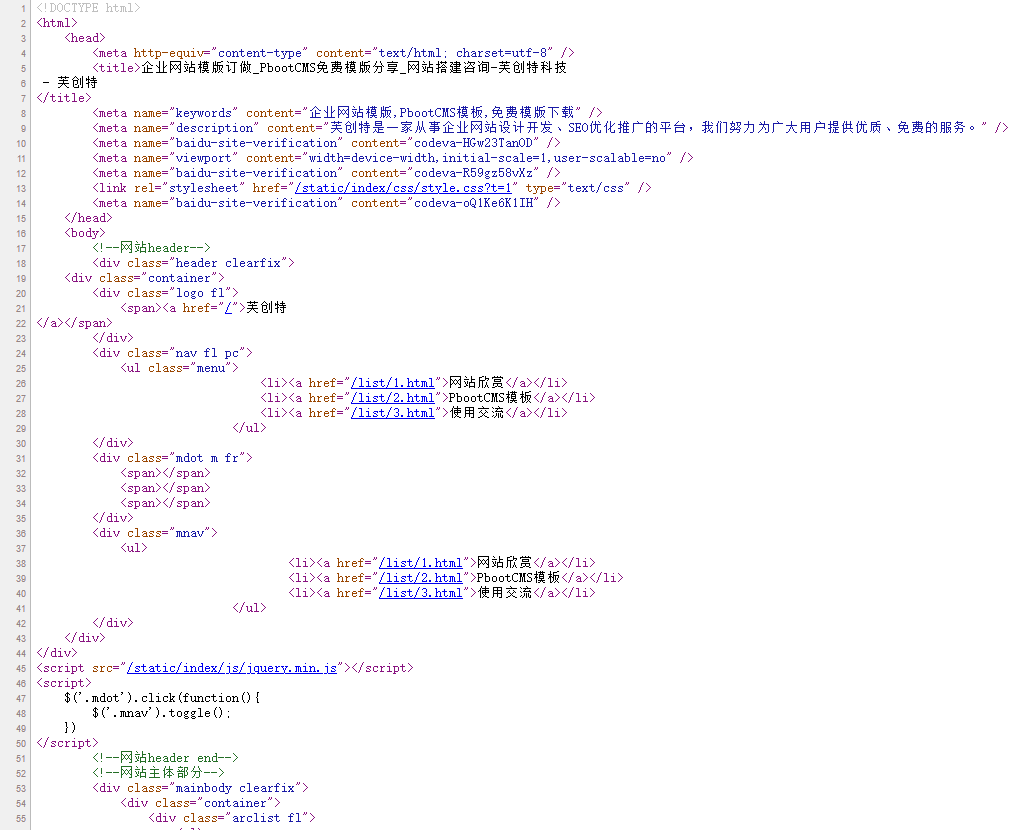
Task: Click the closing </head> tag
Action: tap(88, 218)
